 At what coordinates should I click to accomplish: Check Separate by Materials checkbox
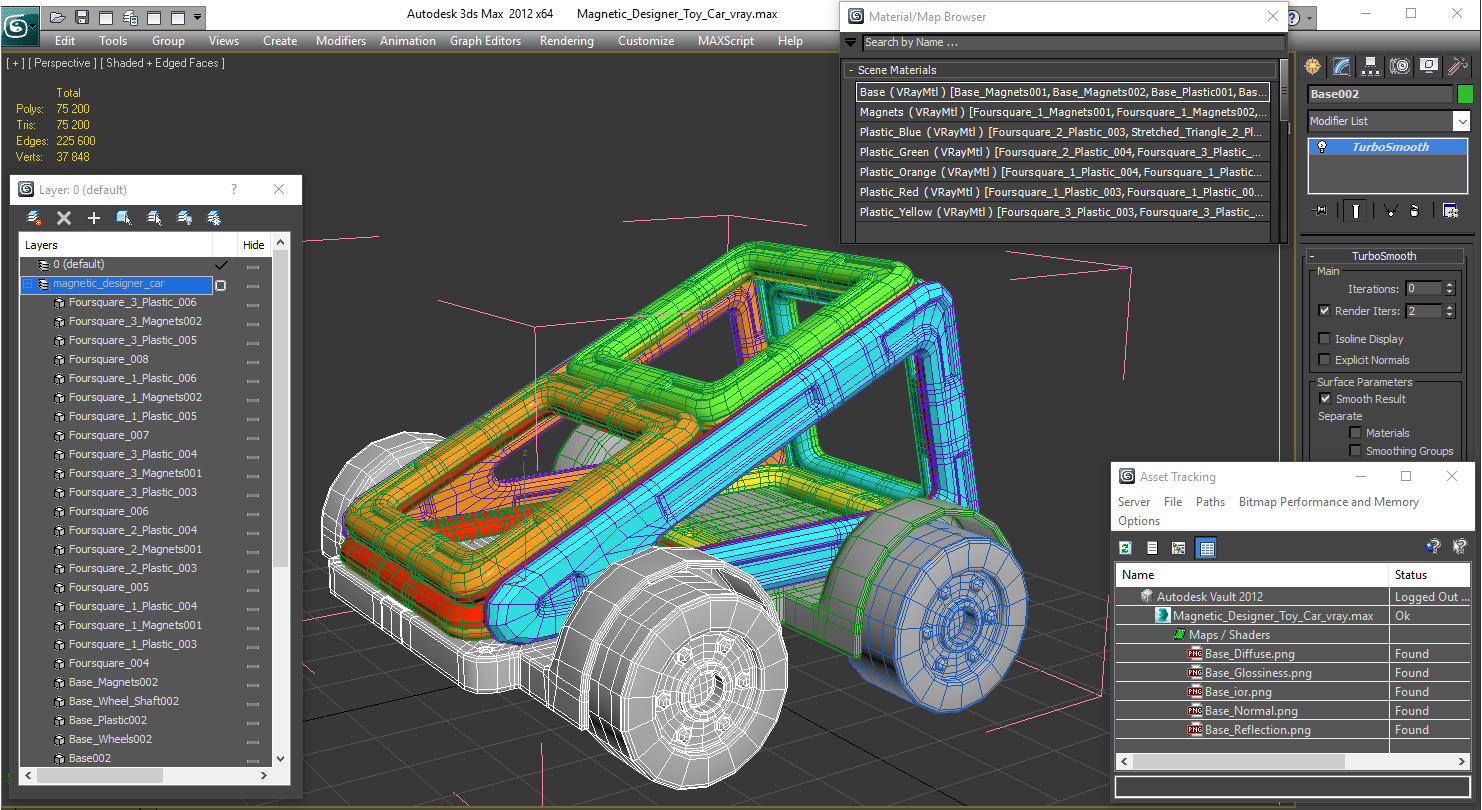click(x=1355, y=433)
